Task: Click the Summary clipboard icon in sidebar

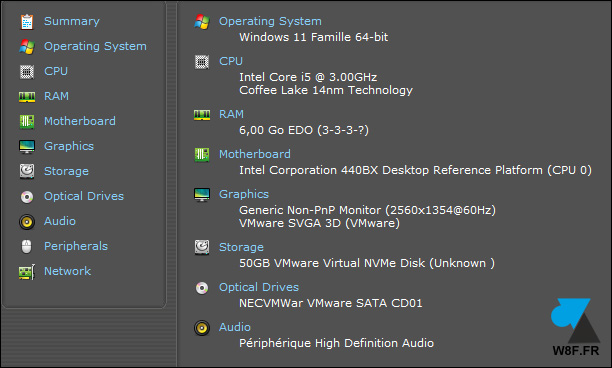Action: (27, 22)
